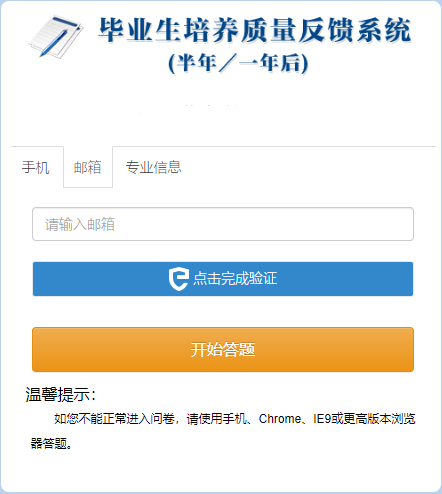
Task: Open the 专业信息 tab
Action: click(153, 167)
